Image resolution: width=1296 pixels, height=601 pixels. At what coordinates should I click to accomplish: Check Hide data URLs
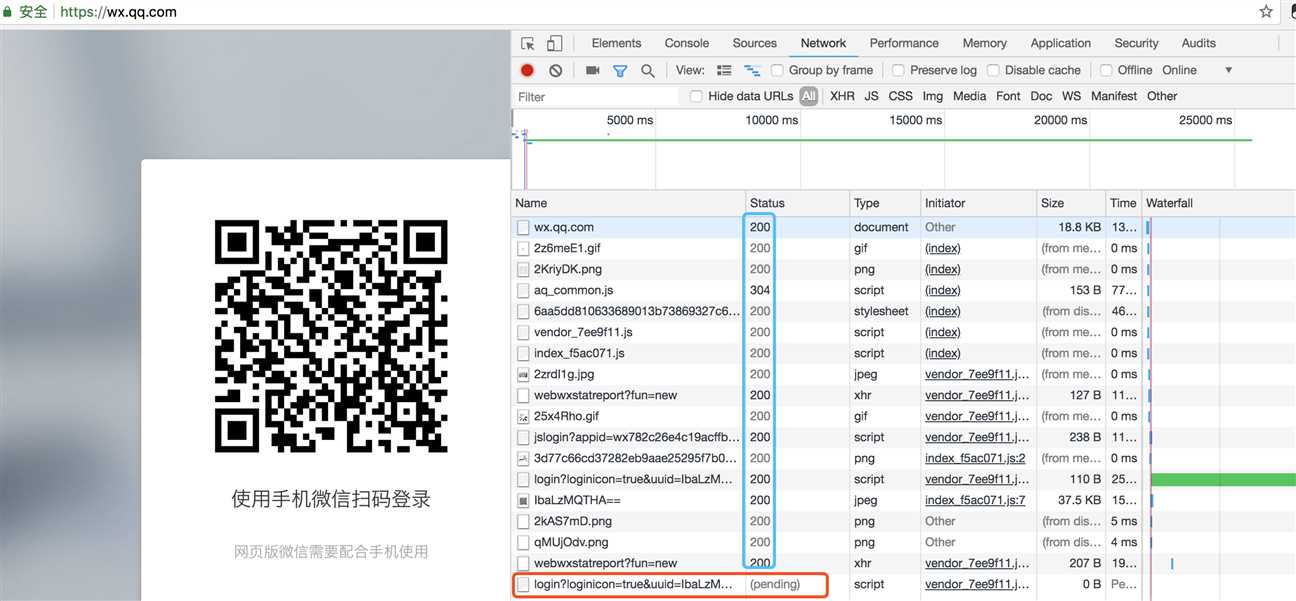697,97
